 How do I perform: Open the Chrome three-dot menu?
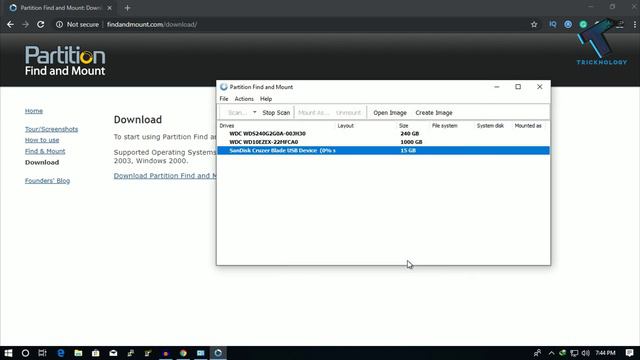tap(635, 24)
